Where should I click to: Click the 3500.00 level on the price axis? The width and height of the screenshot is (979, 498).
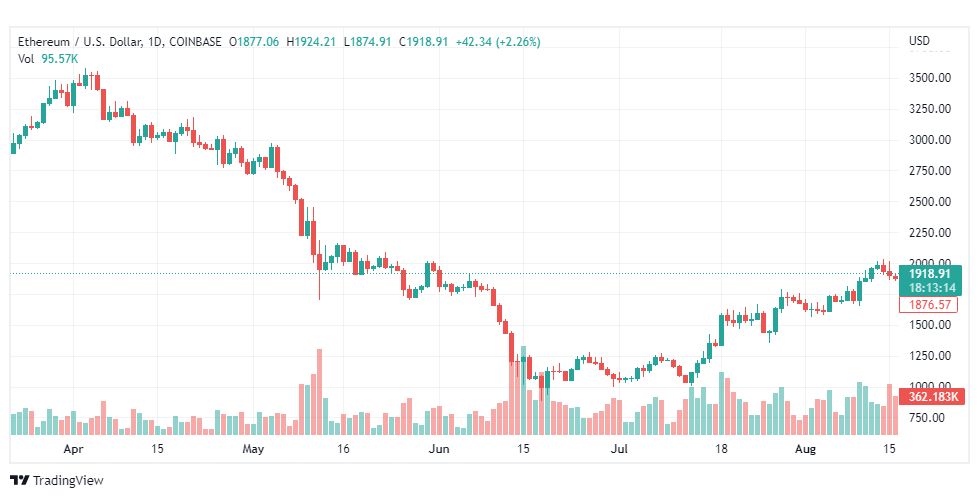929,78
